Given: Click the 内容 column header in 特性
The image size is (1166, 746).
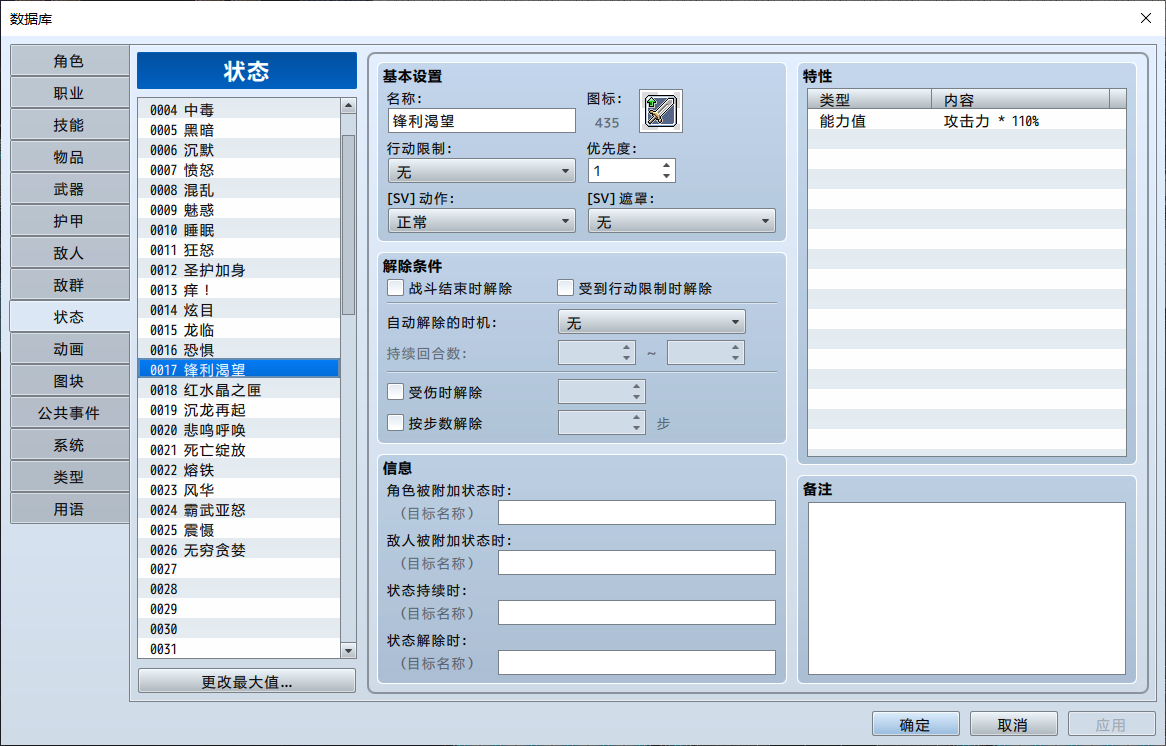Looking at the screenshot, I should tap(1020, 100).
